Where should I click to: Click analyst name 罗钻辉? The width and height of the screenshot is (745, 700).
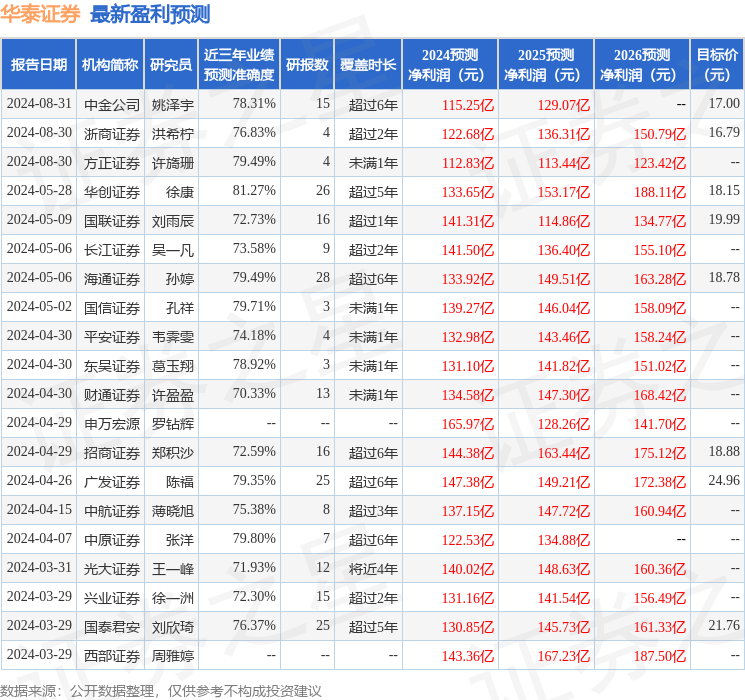pyautogui.click(x=173, y=424)
